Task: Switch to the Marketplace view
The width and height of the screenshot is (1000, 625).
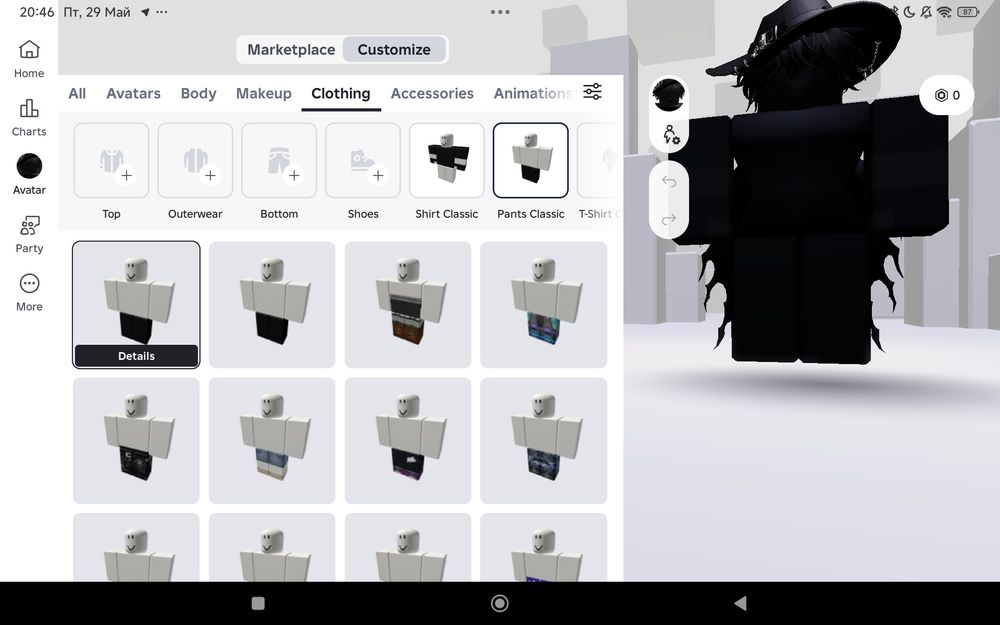Action: click(291, 49)
